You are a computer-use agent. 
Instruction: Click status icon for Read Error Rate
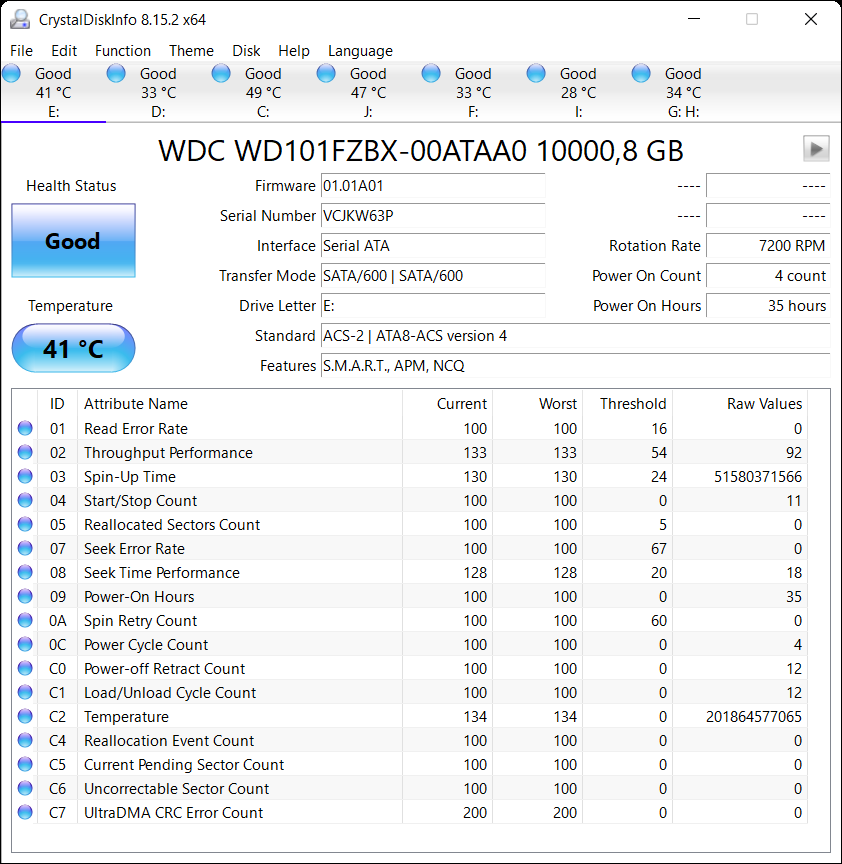point(25,428)
